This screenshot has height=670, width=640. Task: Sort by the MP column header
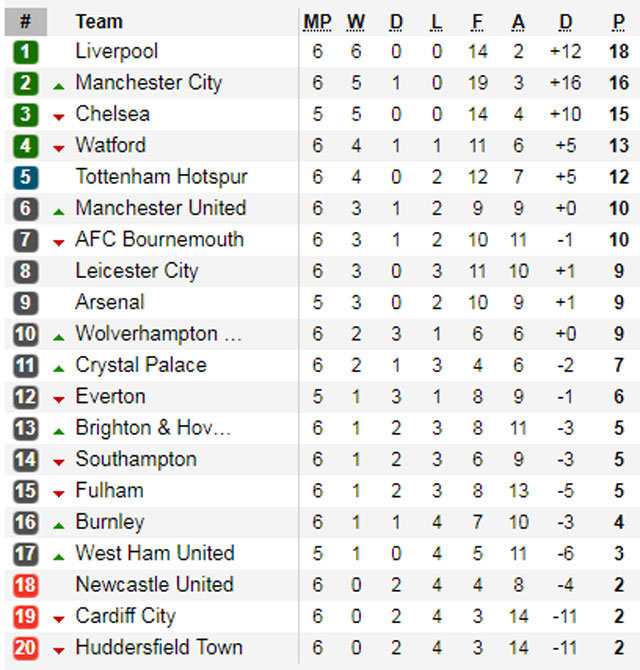point(318,21)
